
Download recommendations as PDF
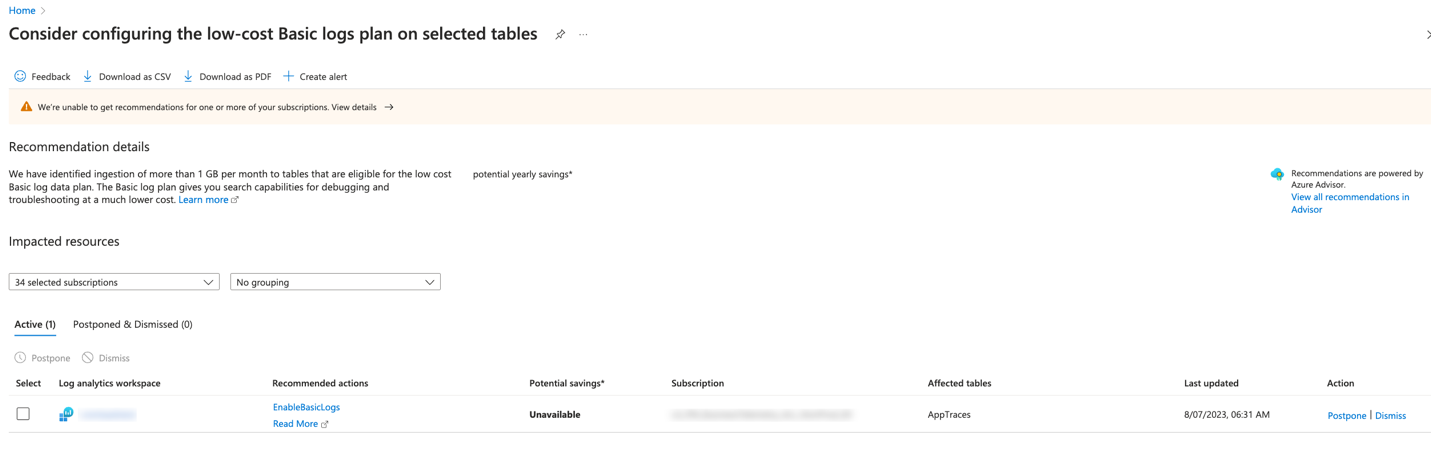click(x=227, y=76)
